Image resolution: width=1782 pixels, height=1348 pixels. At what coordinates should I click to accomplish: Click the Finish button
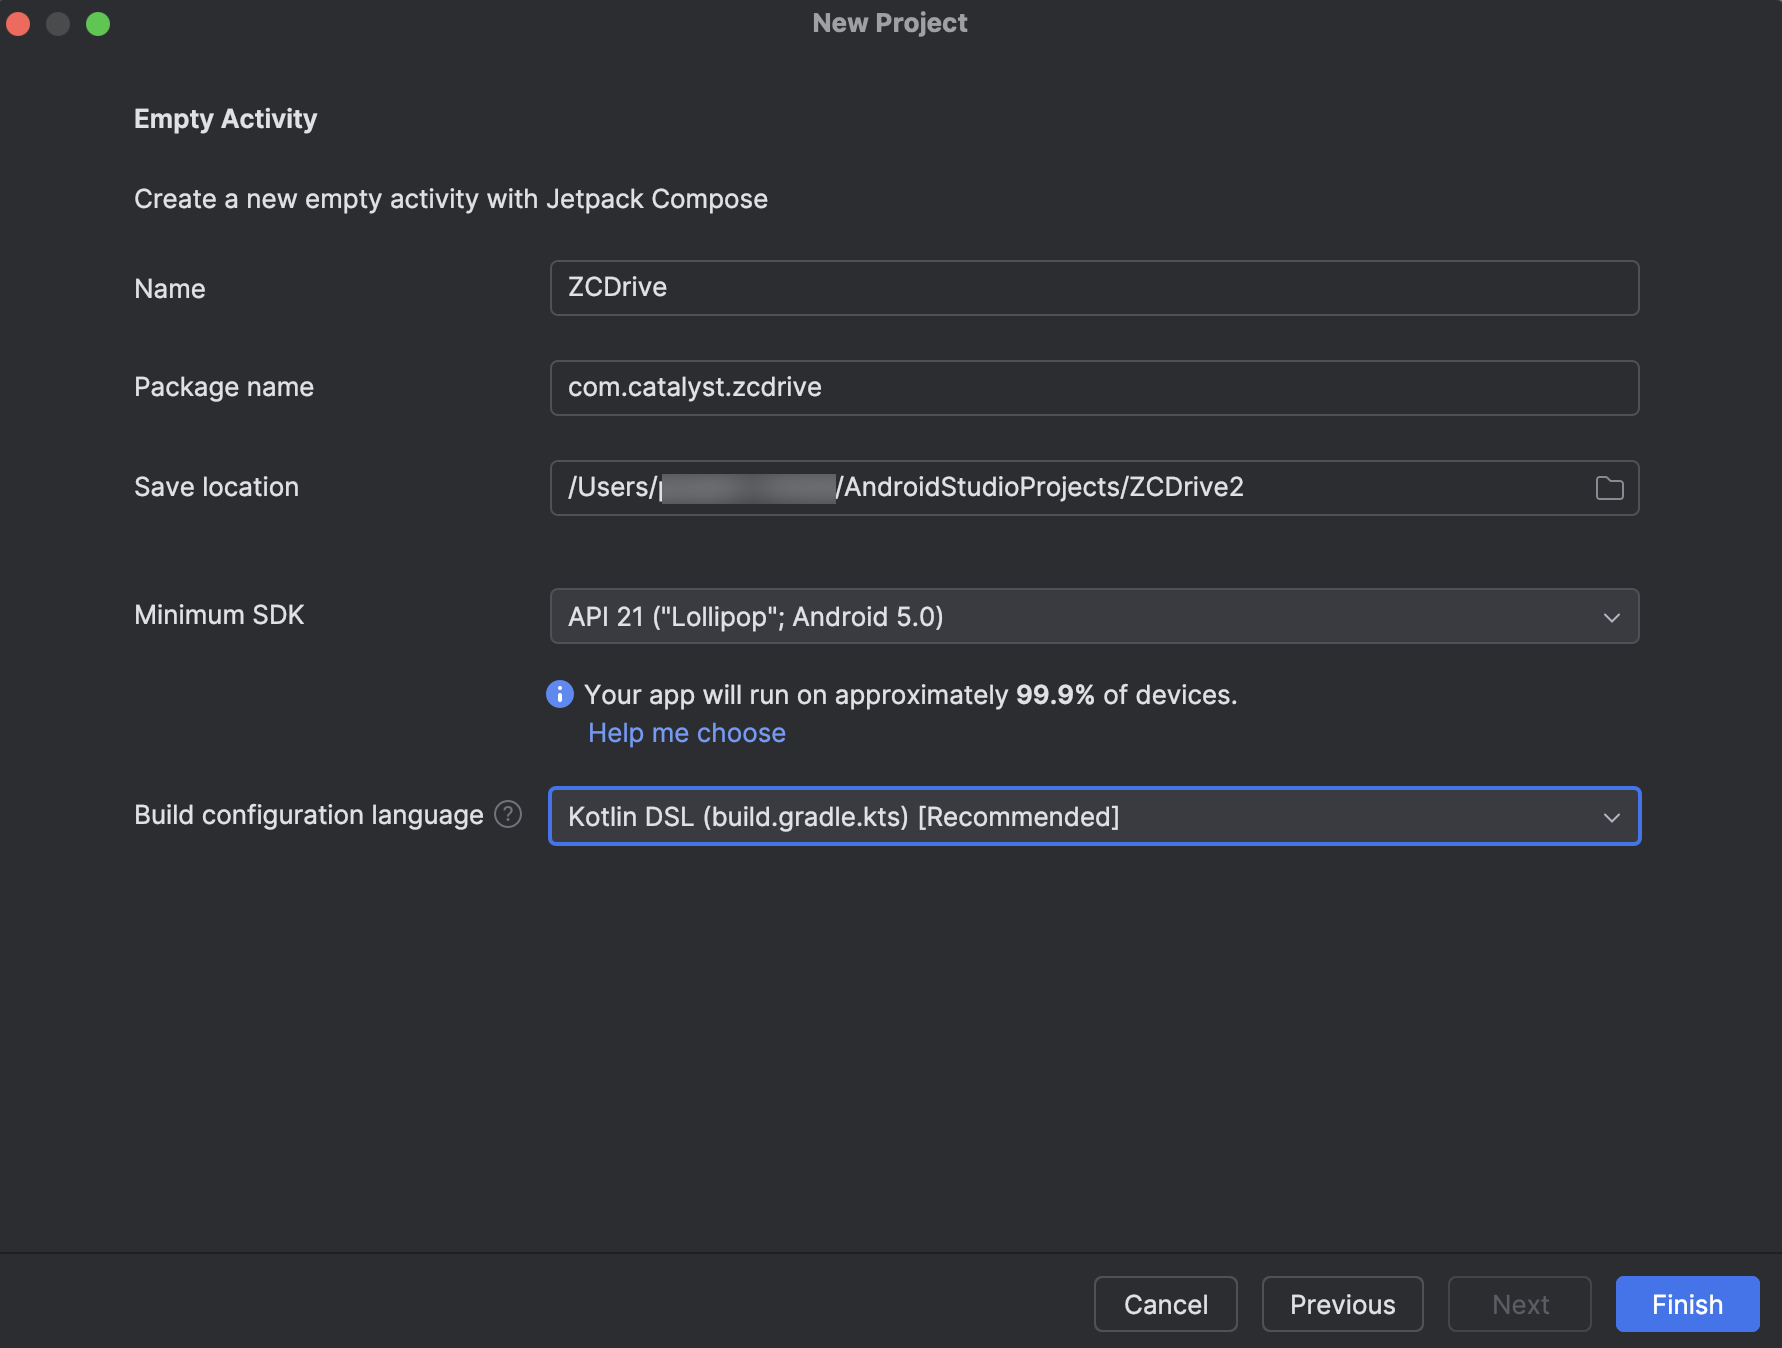click(x=1687, y=1304)
